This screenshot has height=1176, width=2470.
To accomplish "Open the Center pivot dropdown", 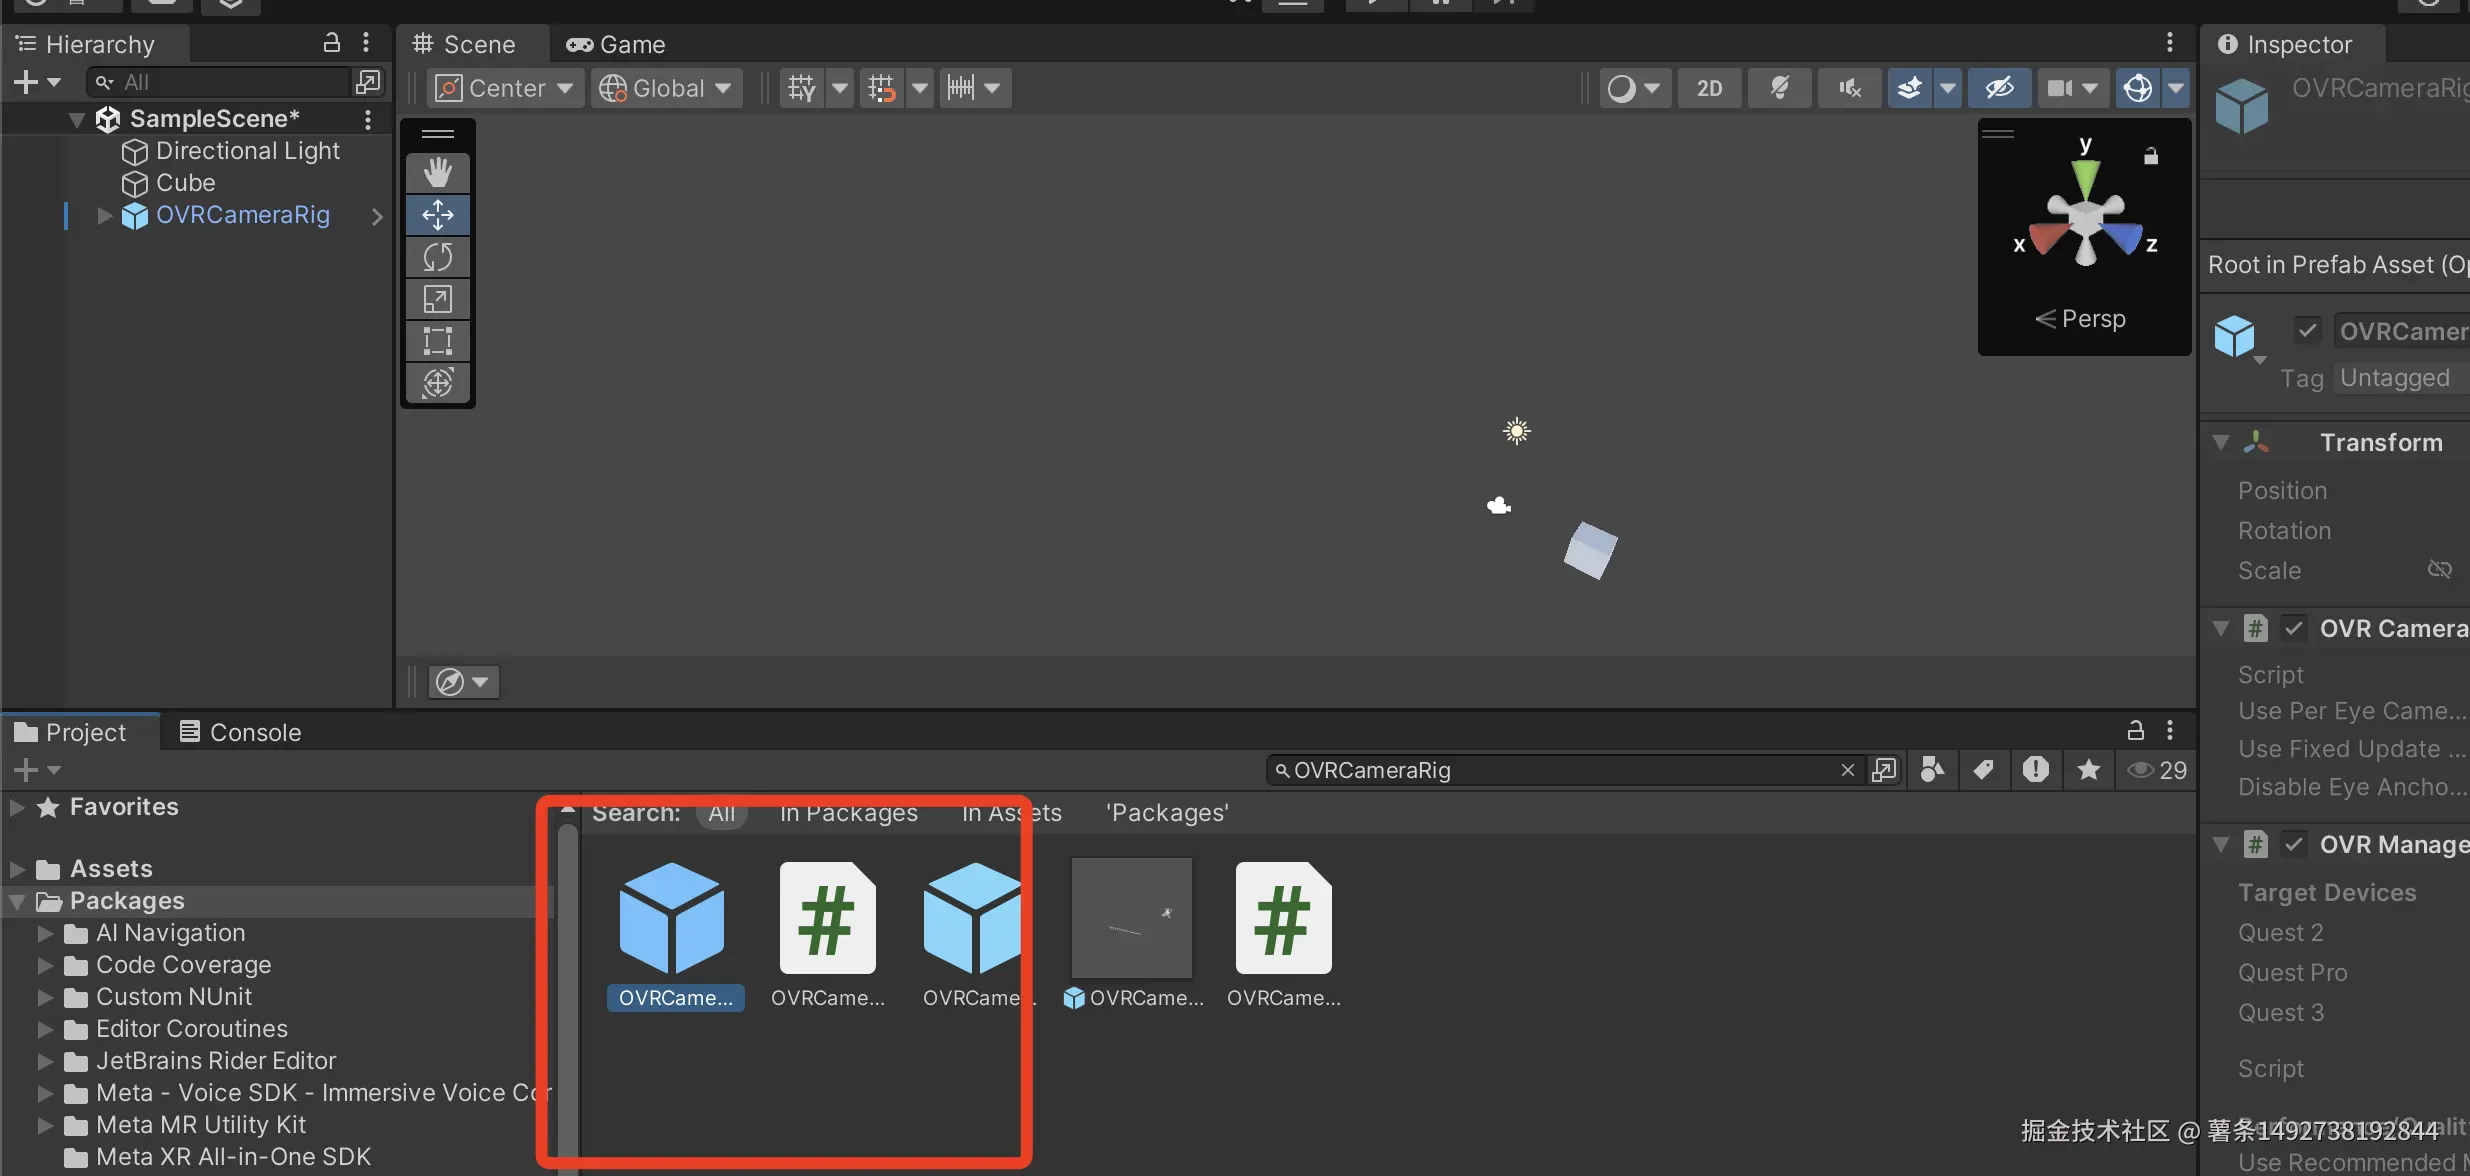I will pyautogui.click(x=506, y=88).
